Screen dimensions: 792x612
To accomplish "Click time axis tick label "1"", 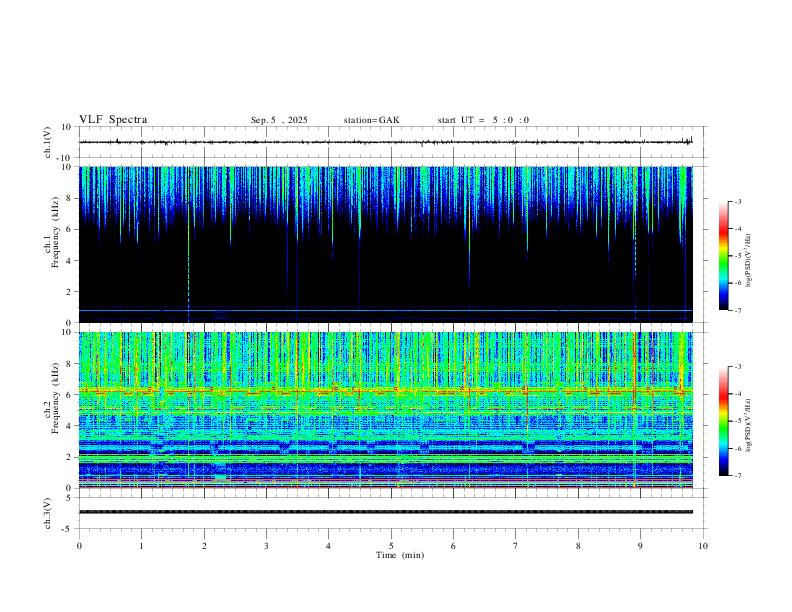I will (x=141, y=546).
